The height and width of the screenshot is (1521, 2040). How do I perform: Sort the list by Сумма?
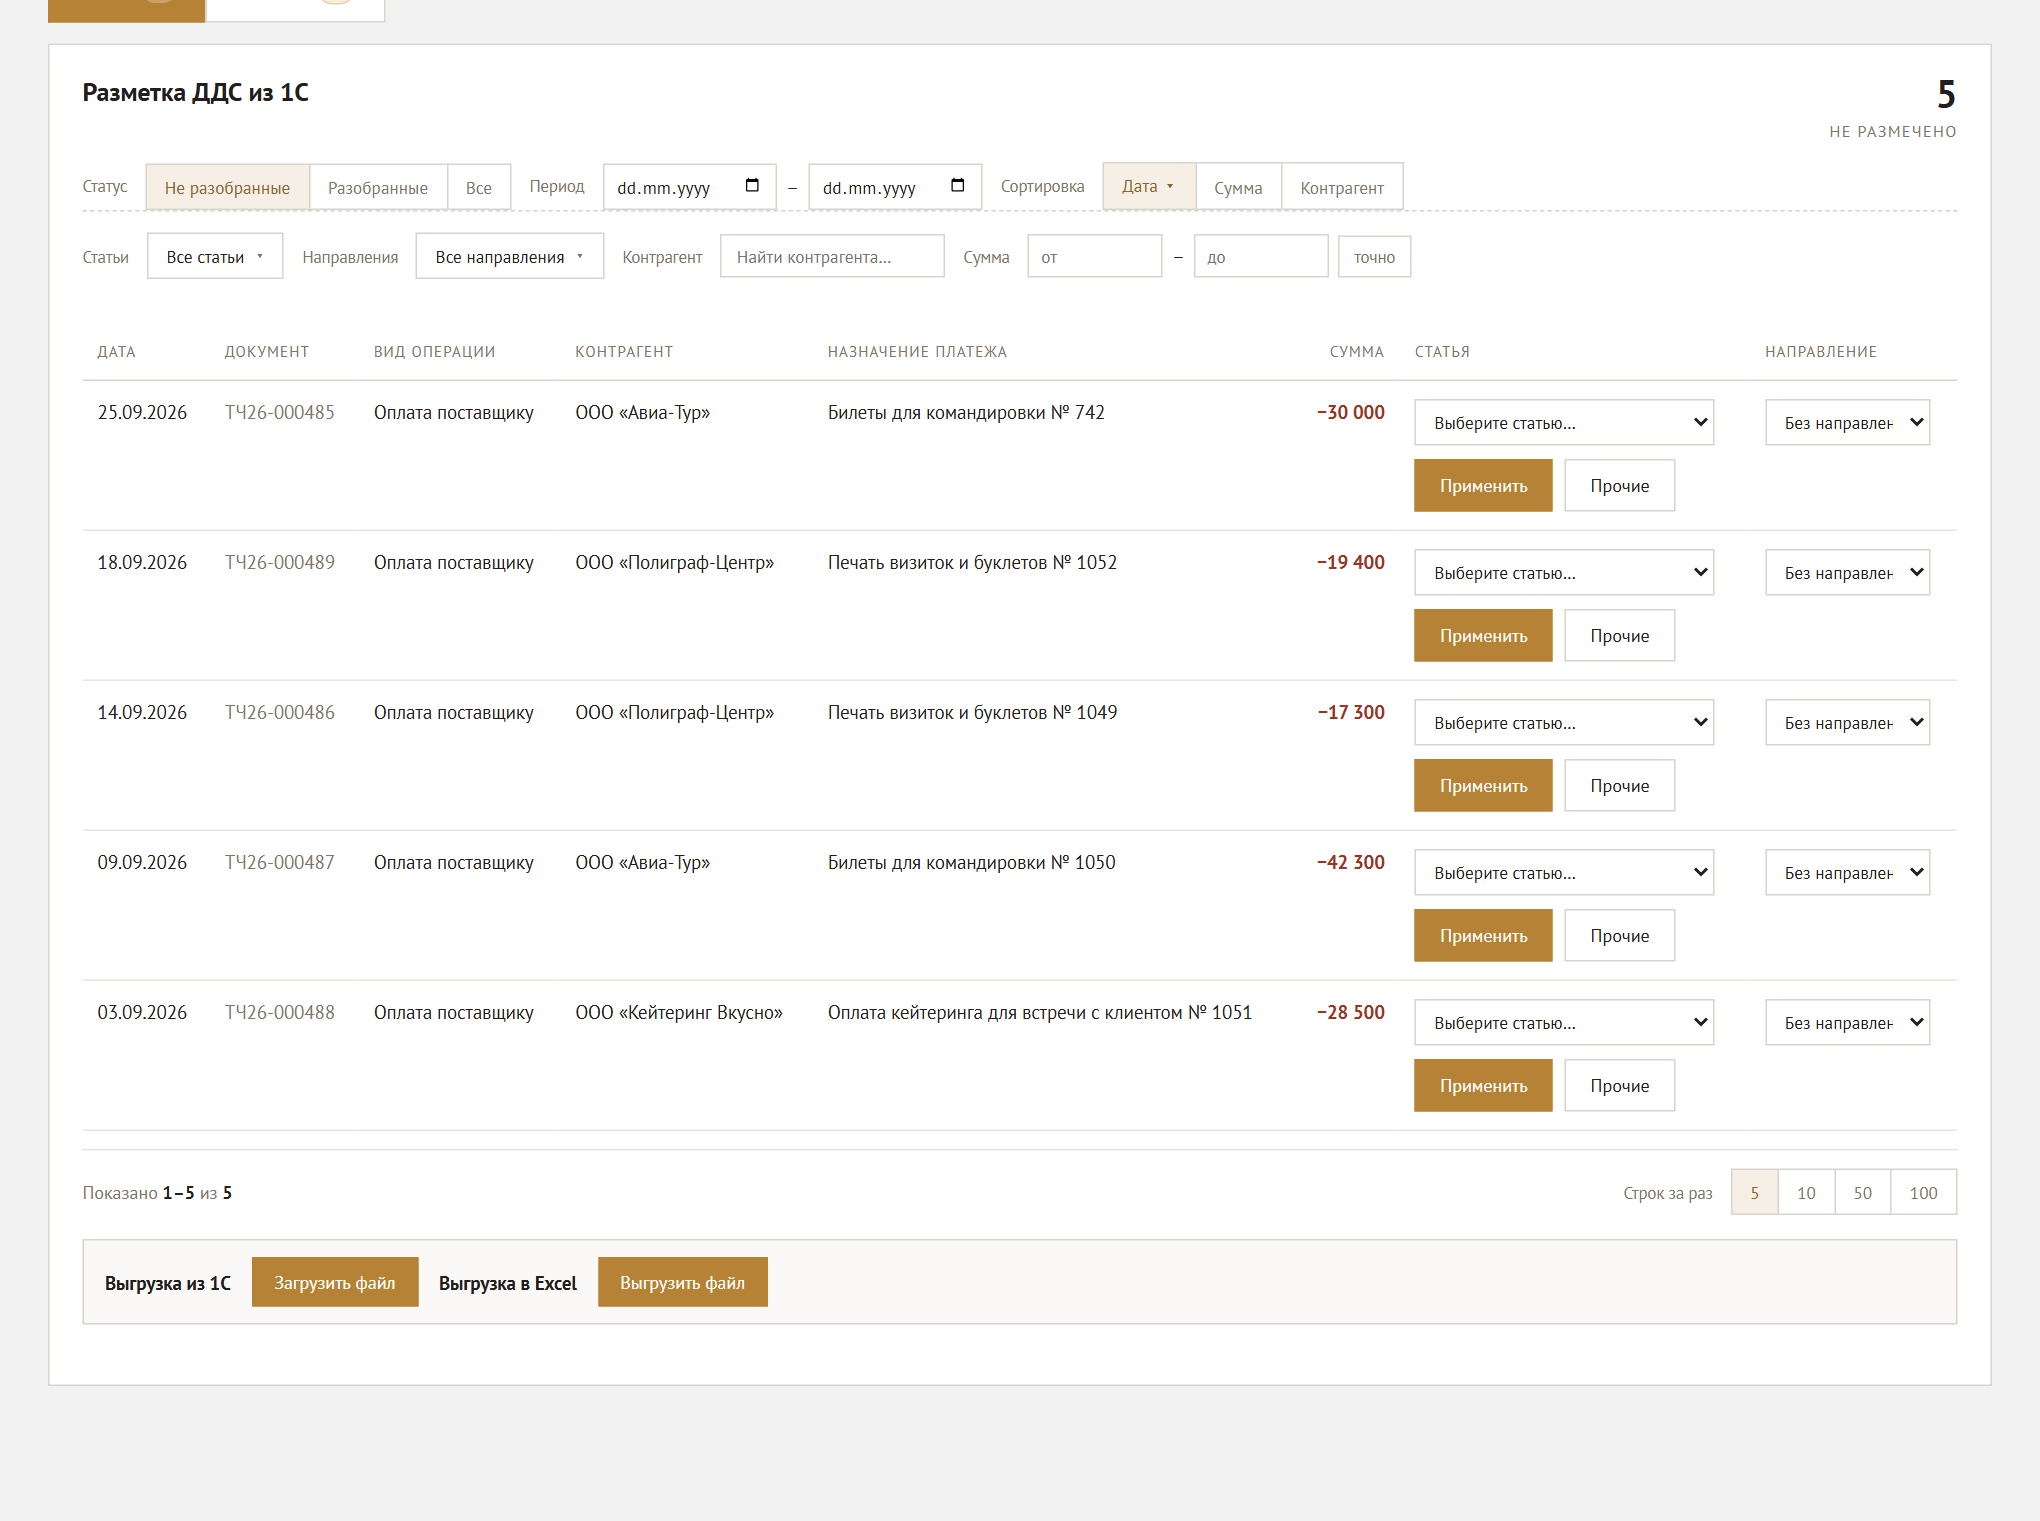(1238, 187)
